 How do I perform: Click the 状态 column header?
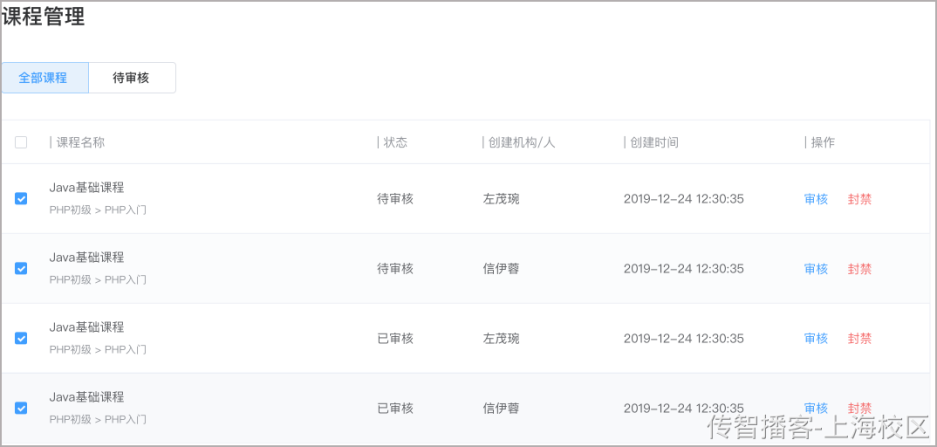[x=396, y=142]
